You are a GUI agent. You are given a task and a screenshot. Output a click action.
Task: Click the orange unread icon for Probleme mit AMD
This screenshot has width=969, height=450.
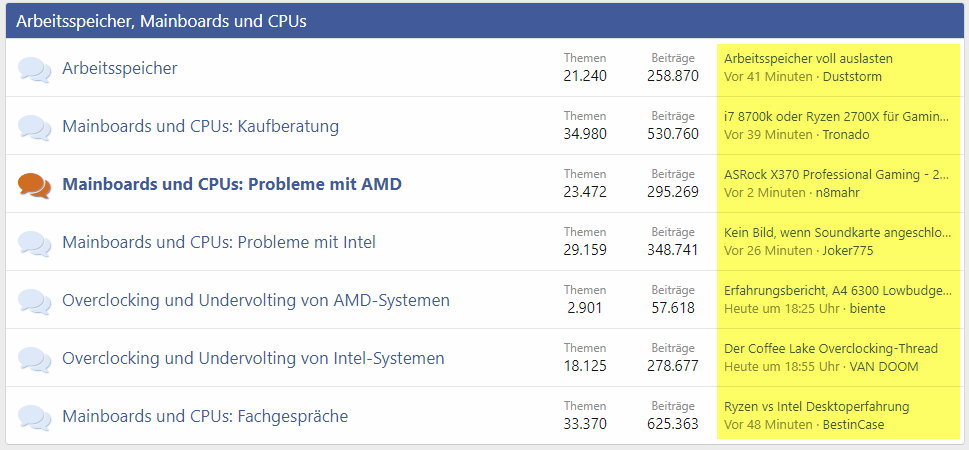pos(34,185)
